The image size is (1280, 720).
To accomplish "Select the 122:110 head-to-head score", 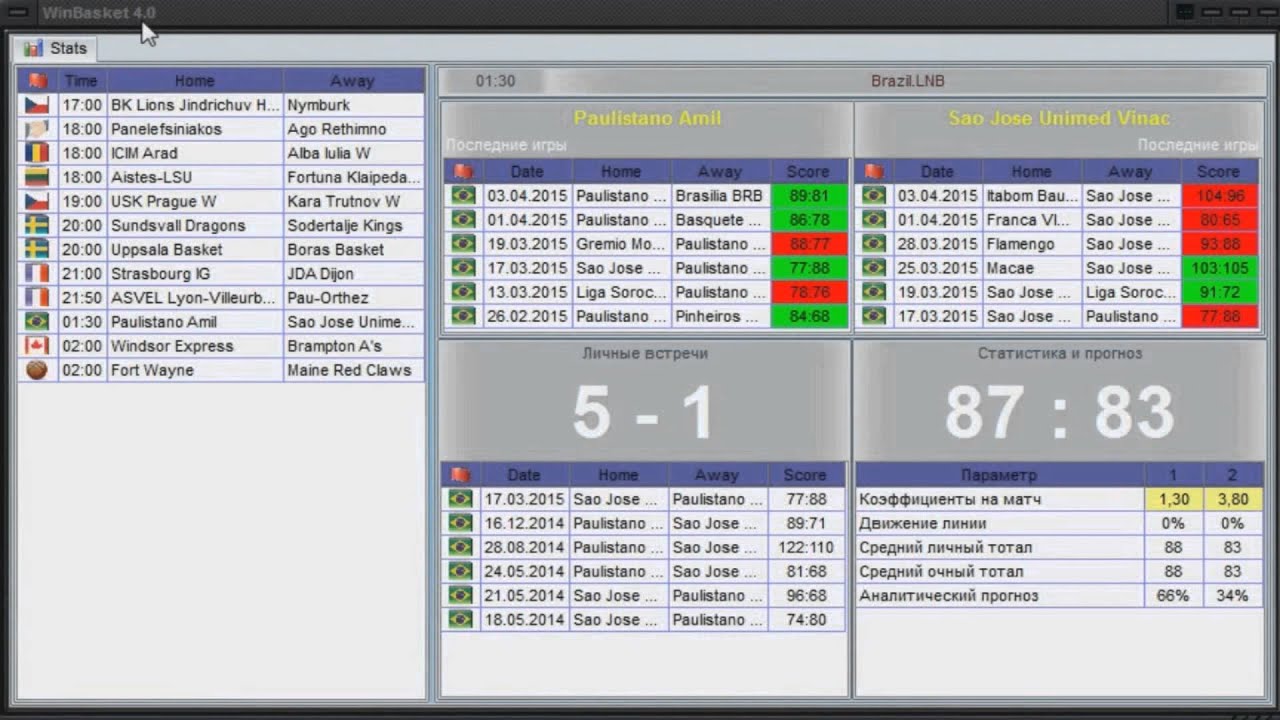I will pos(806,547).
